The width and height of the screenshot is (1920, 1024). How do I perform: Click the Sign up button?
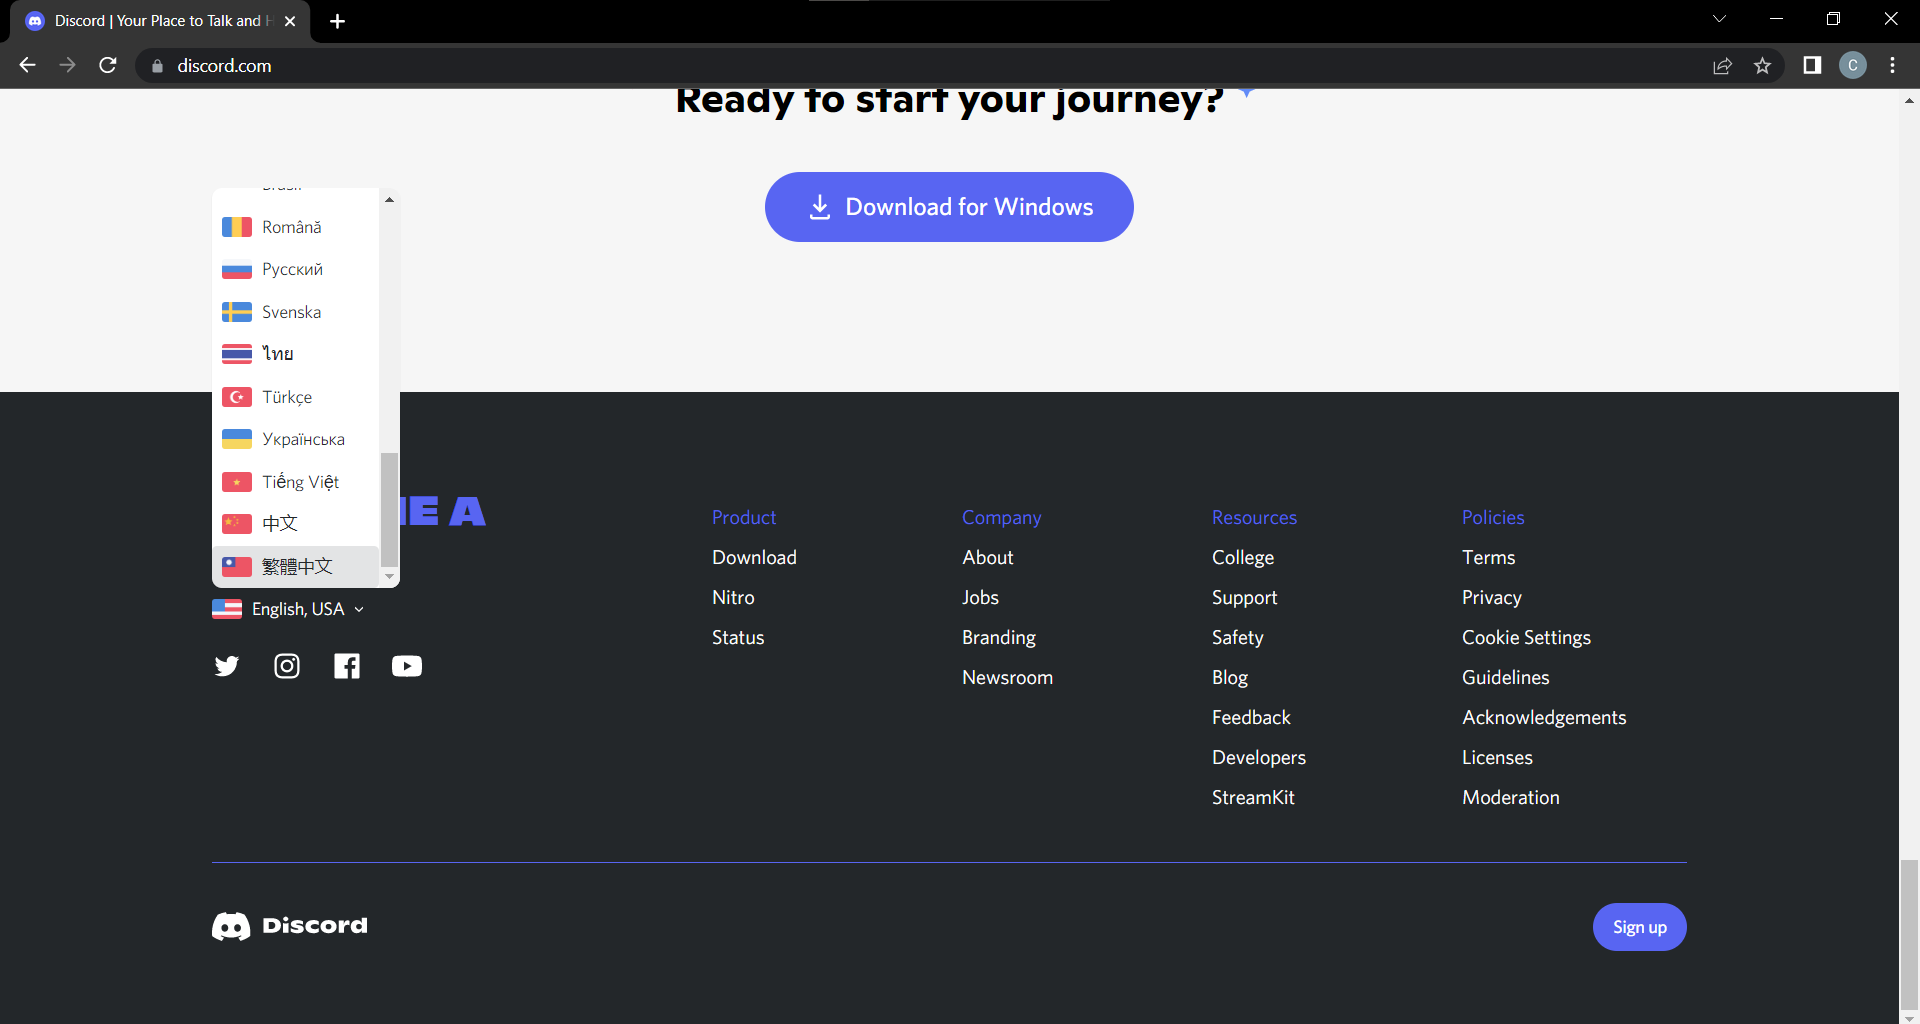click(1639, 927)
